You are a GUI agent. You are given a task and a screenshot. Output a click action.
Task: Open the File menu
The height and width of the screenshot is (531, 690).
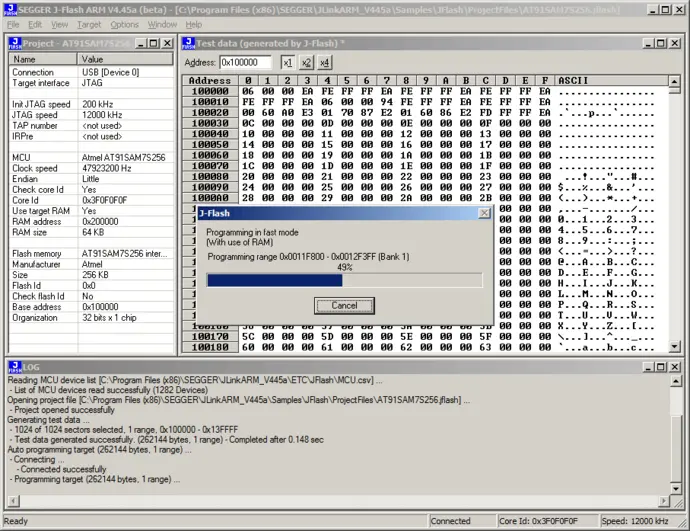(11, 24)
